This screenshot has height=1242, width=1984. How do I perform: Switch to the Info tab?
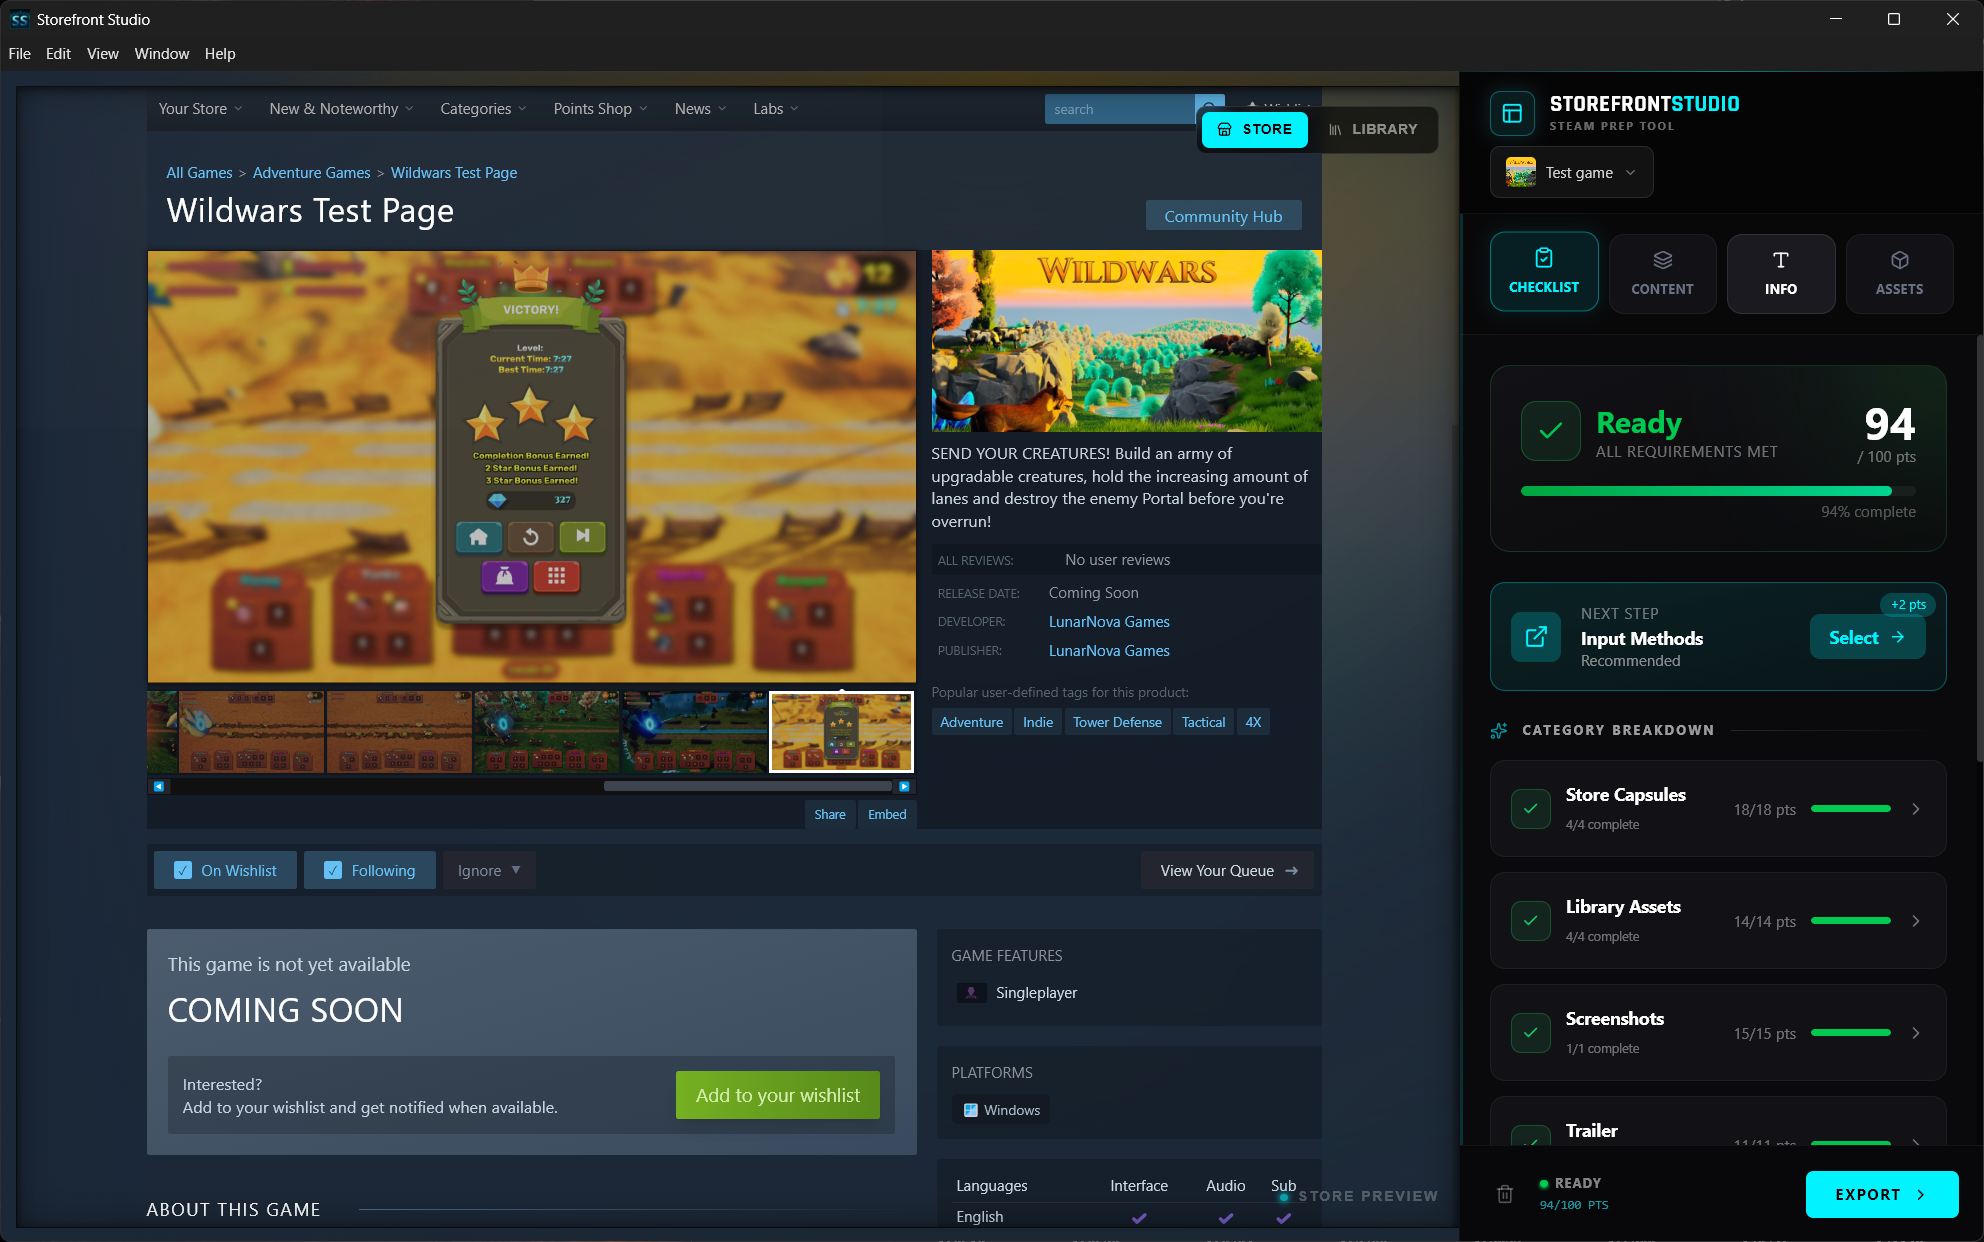(x=1780, y=273)
